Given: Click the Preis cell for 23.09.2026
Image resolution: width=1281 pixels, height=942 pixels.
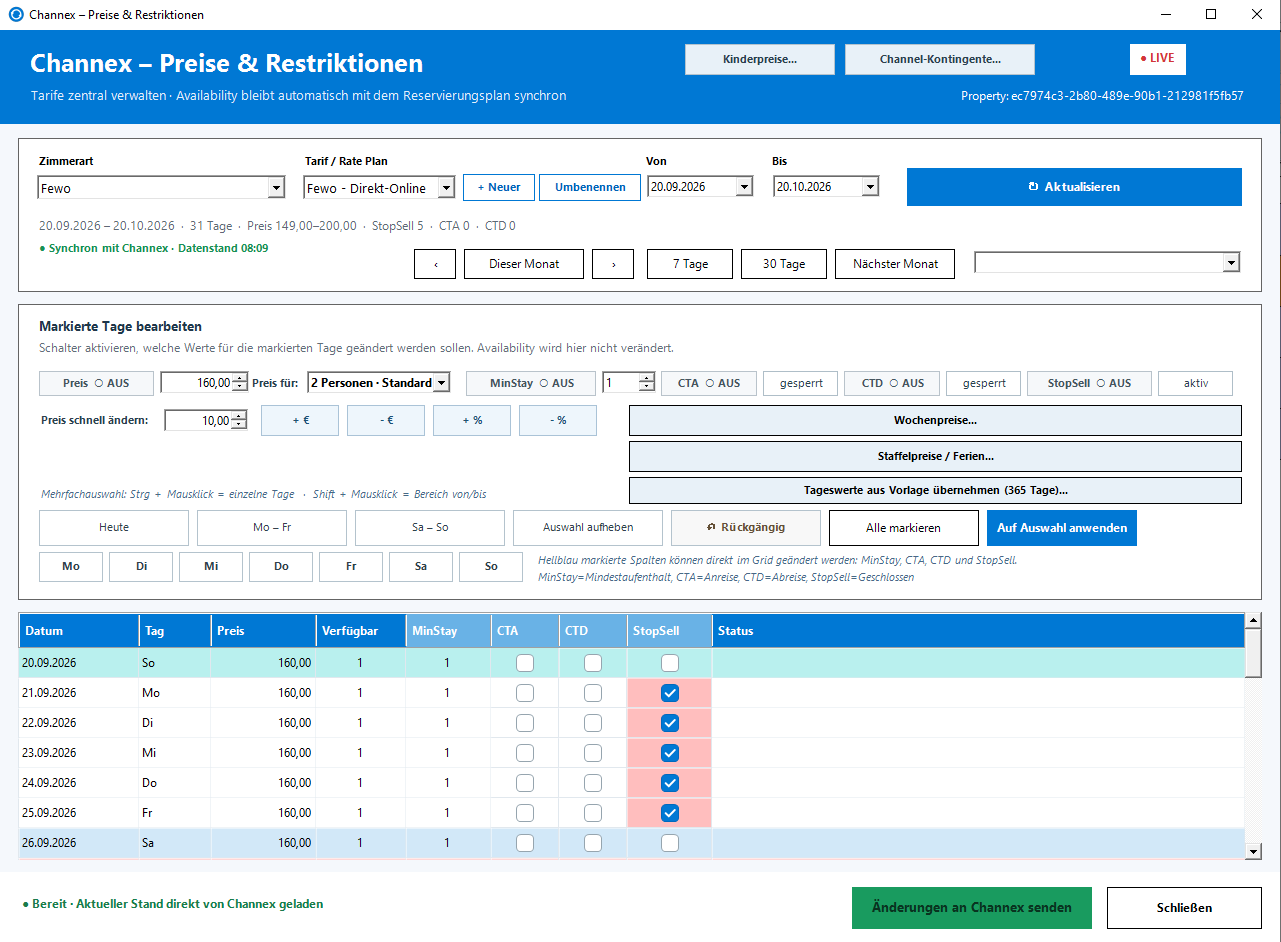Looking at the screenshot, I should tap(263, 753).
